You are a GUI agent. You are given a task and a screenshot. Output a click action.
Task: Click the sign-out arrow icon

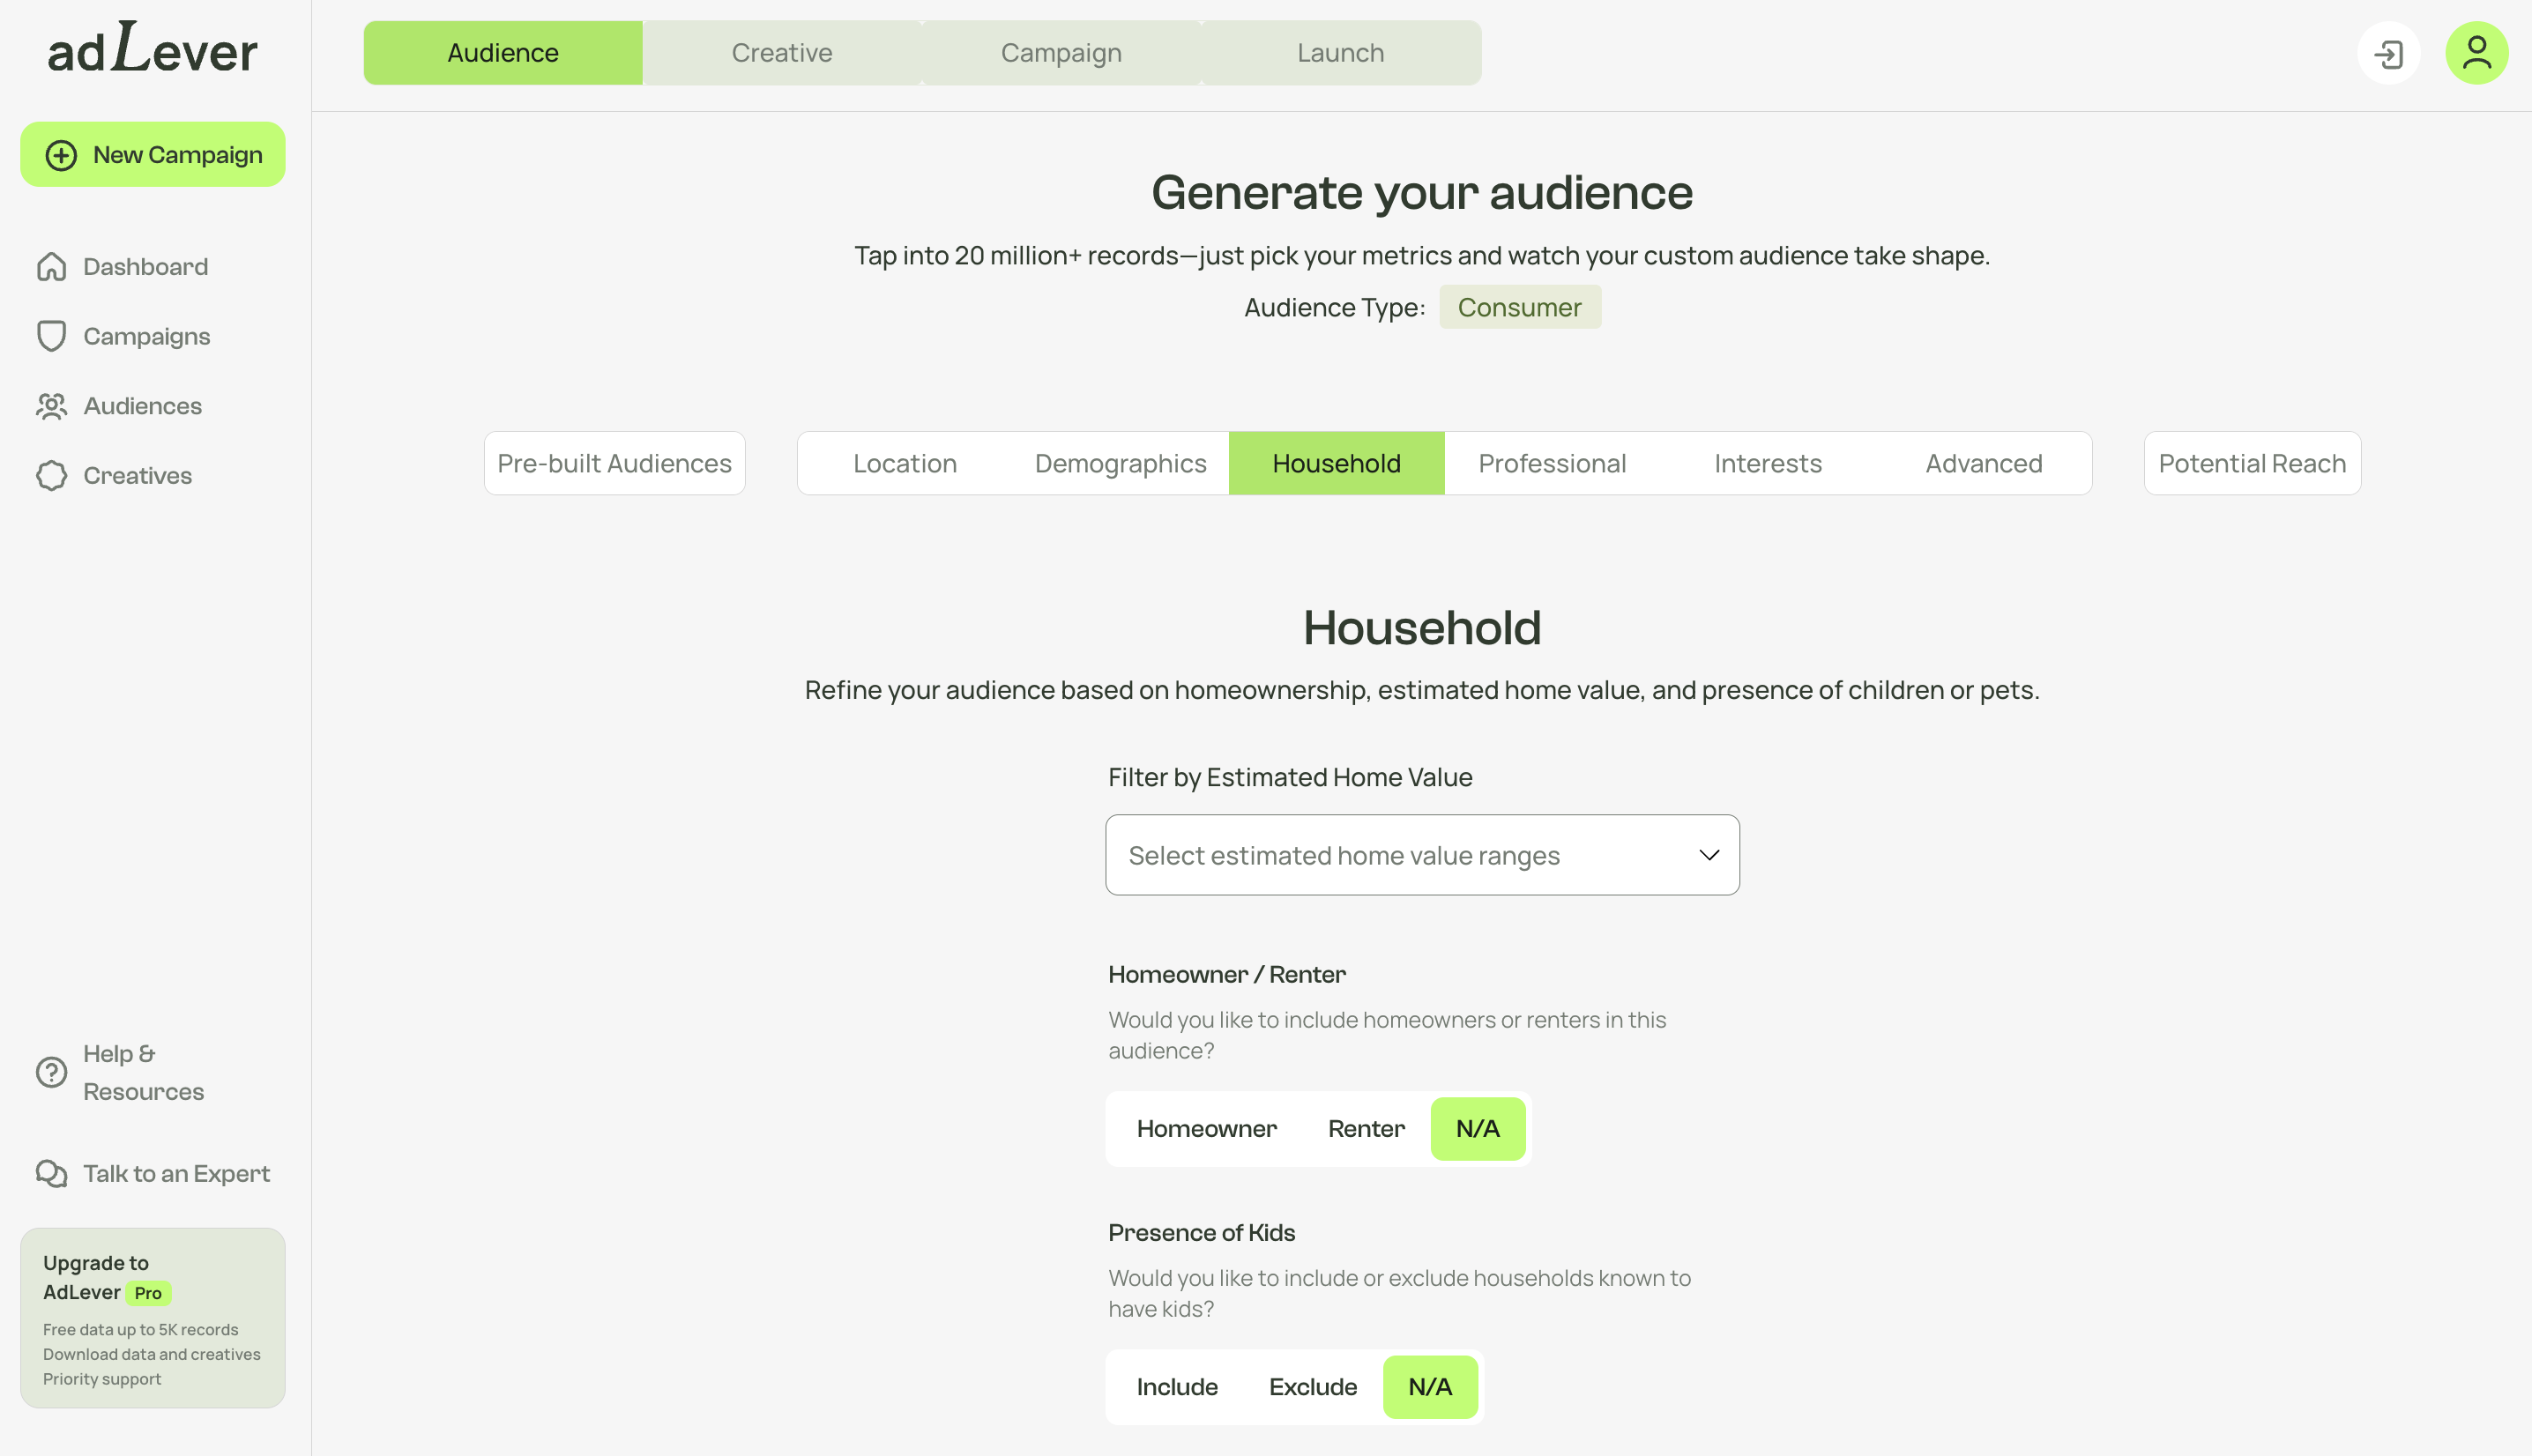[x=2388, y=53]
